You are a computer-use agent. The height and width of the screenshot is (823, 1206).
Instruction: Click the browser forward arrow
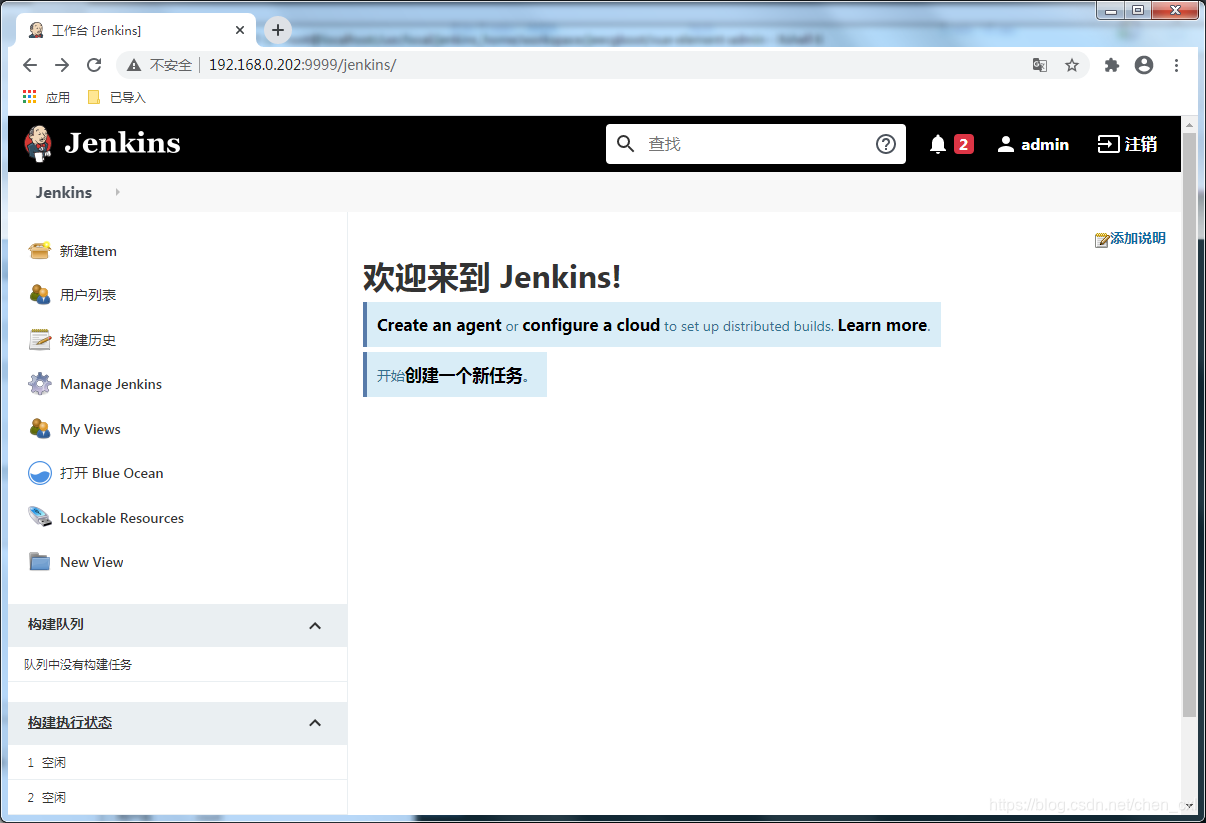point(62,65)
